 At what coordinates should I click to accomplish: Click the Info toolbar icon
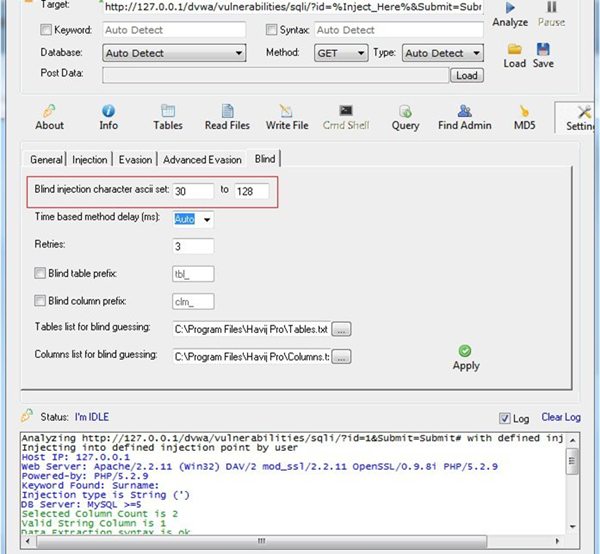tap(108, 116)
